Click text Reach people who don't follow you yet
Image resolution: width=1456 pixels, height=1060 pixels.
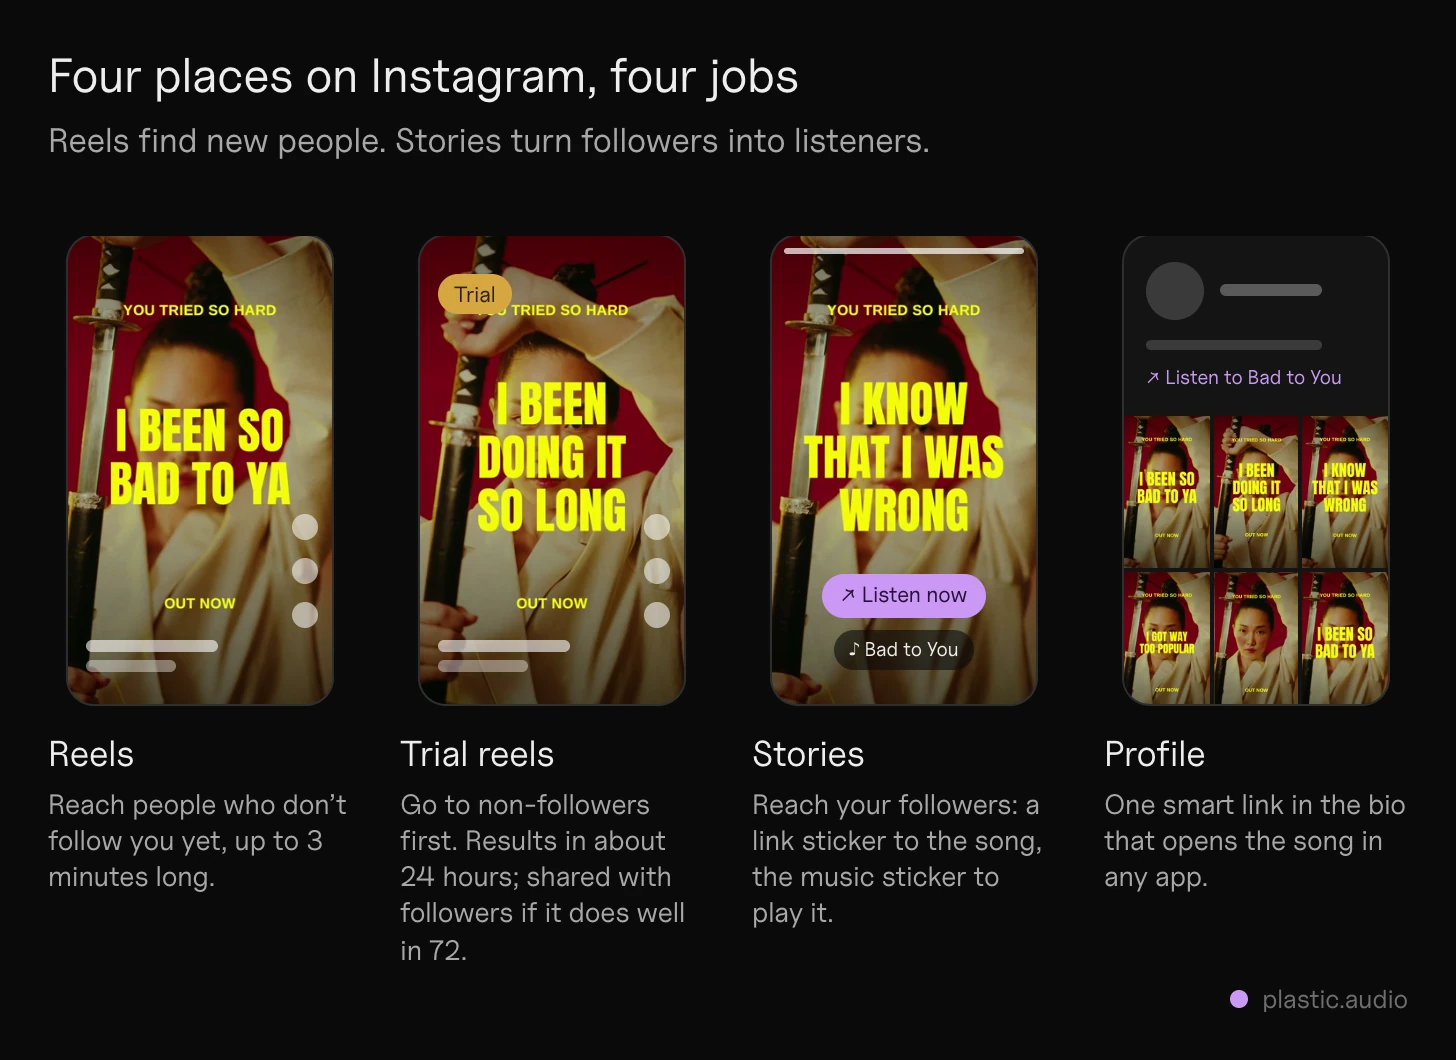coord(198,841)
